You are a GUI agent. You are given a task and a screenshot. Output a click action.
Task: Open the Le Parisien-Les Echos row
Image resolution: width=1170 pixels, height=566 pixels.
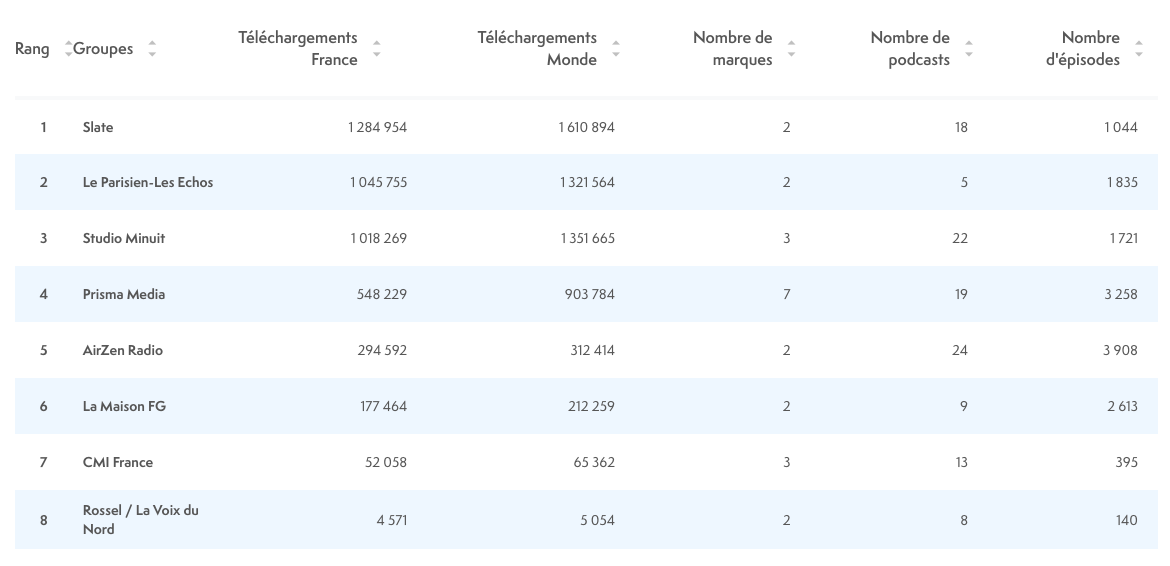coord(147,183)
